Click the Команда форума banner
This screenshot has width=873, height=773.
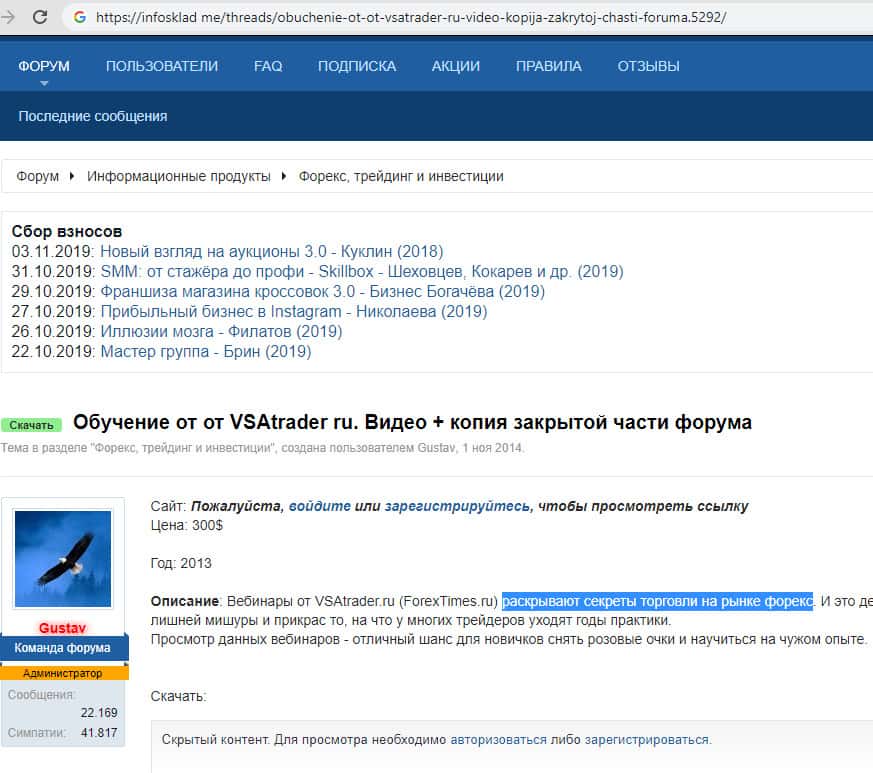pos(64,648)
